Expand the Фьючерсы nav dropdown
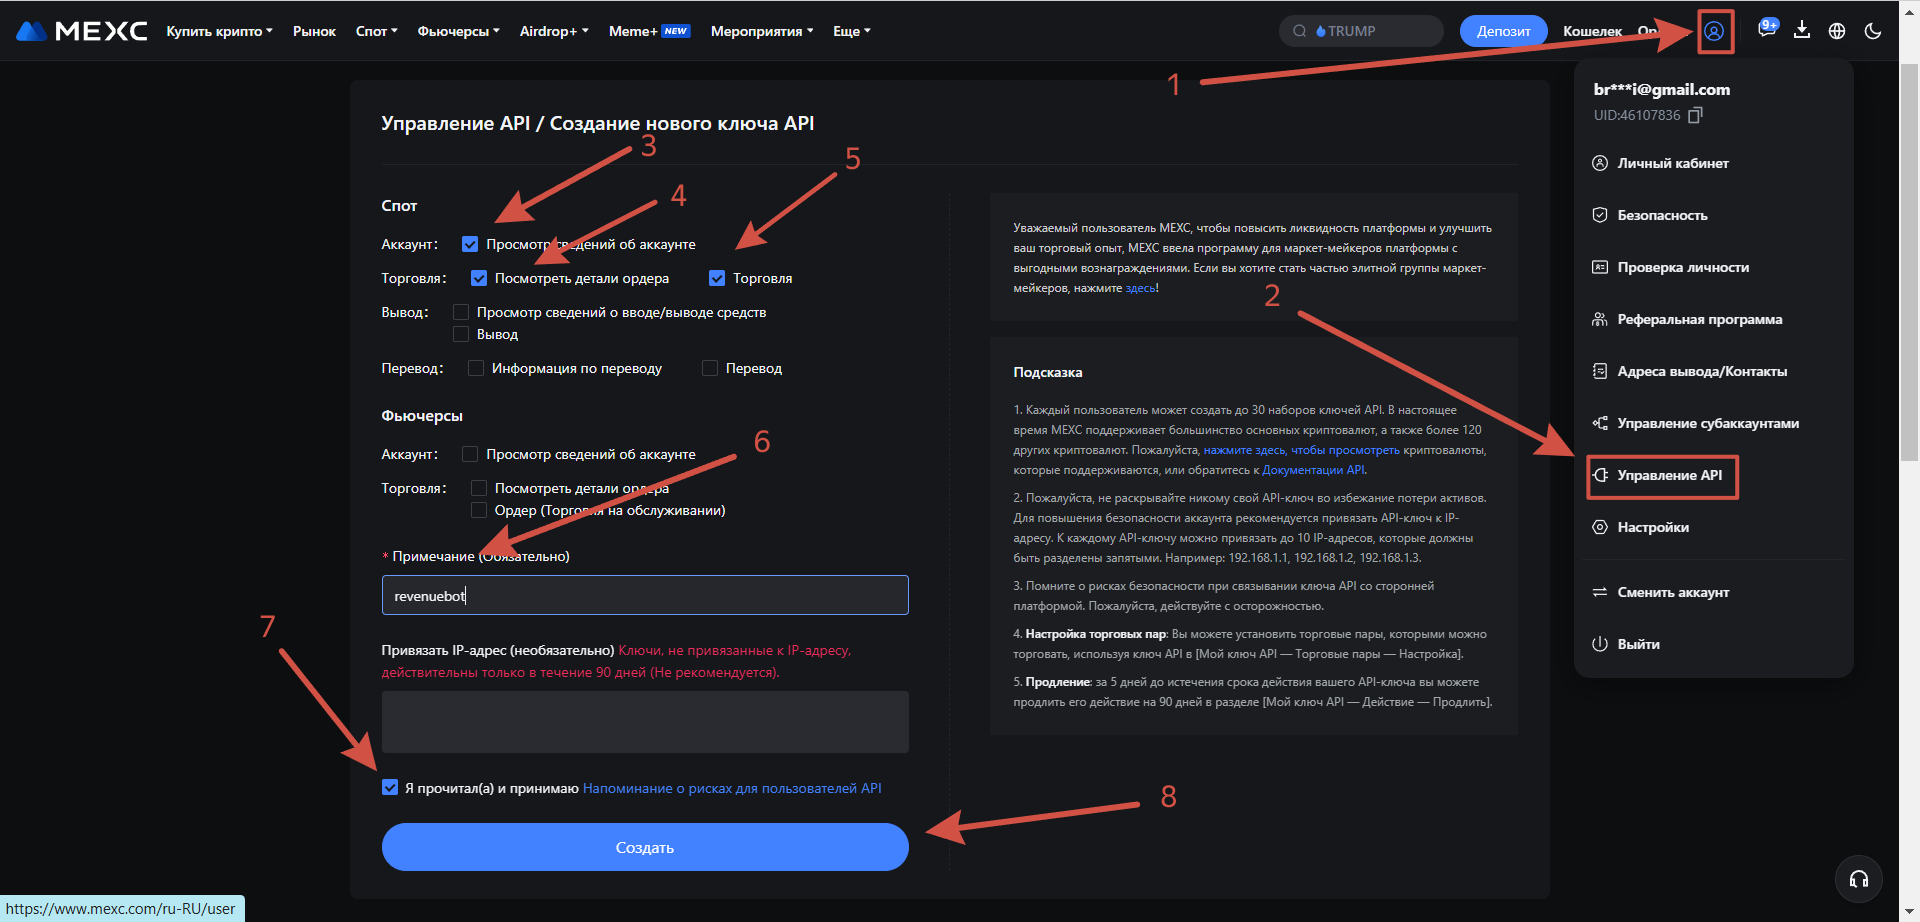This screenshot has height=922, width=1920. (x=458, y=31)
